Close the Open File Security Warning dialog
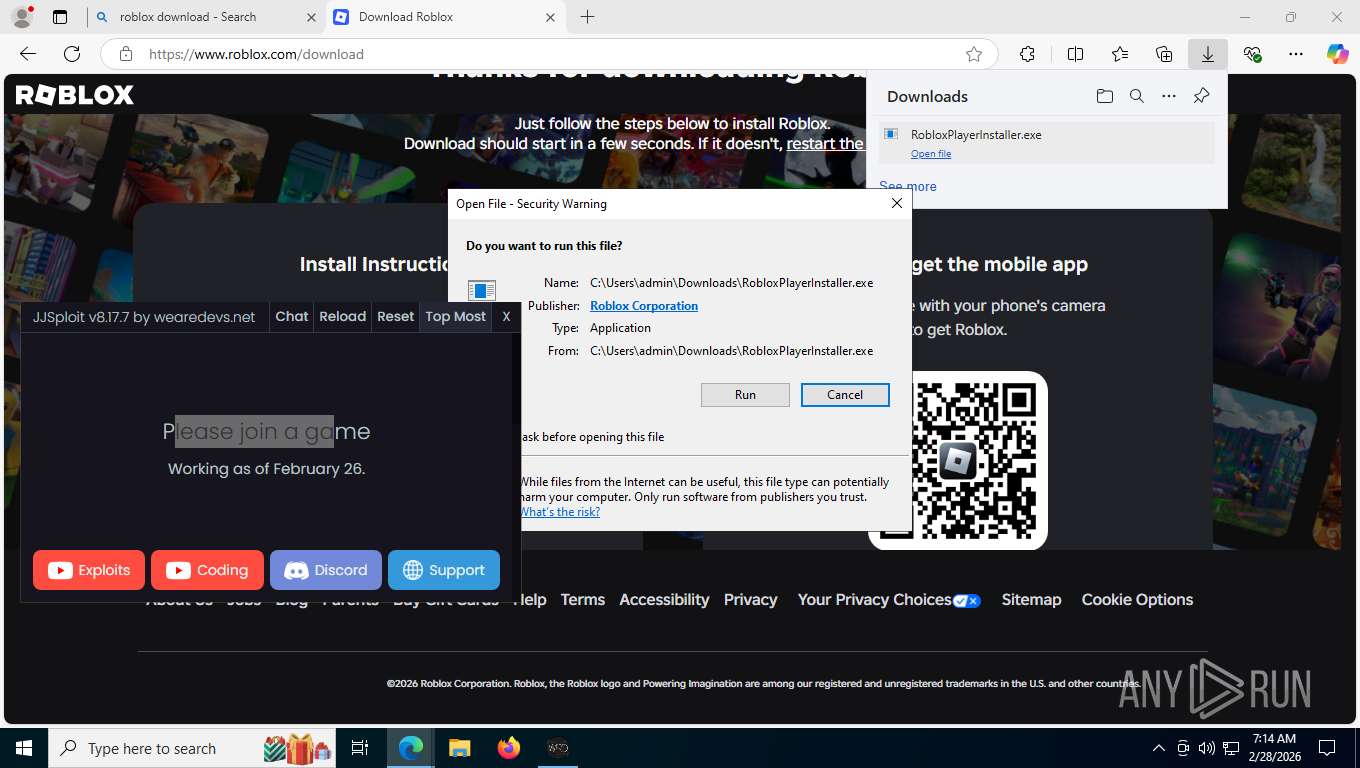Screen dimensions: 1360x768 (x=897, y=203)
